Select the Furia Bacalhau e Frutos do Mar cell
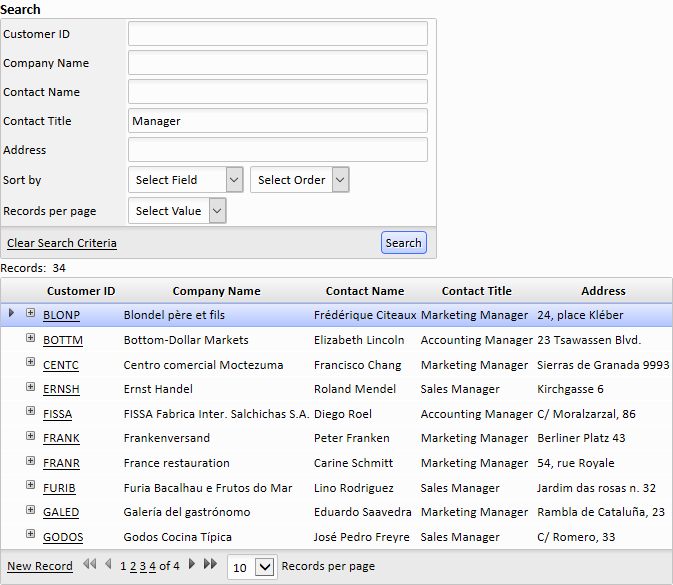This screenshot has height=585, width=673. (x=208, y=488)
